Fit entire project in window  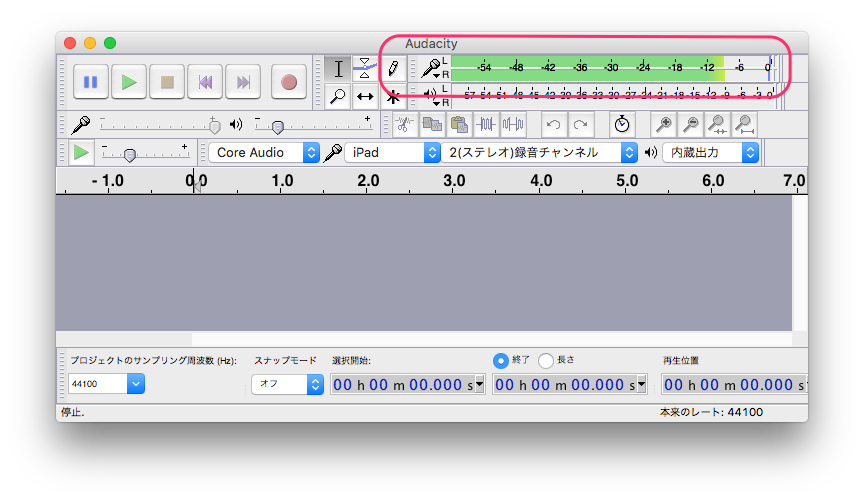[744, 125]
